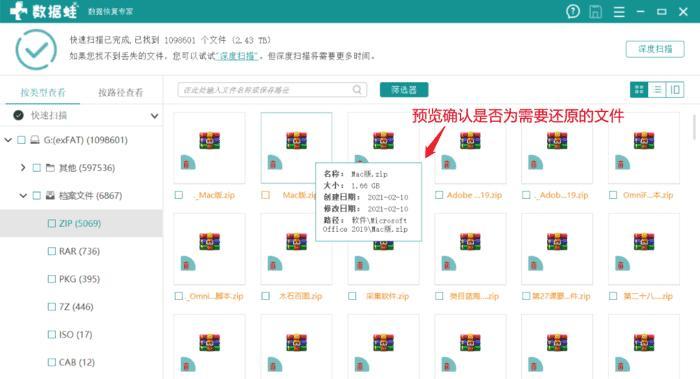Screen dimensions: 700x379
Task: Select the ZIP (5069) category
Action: (80, 223)
